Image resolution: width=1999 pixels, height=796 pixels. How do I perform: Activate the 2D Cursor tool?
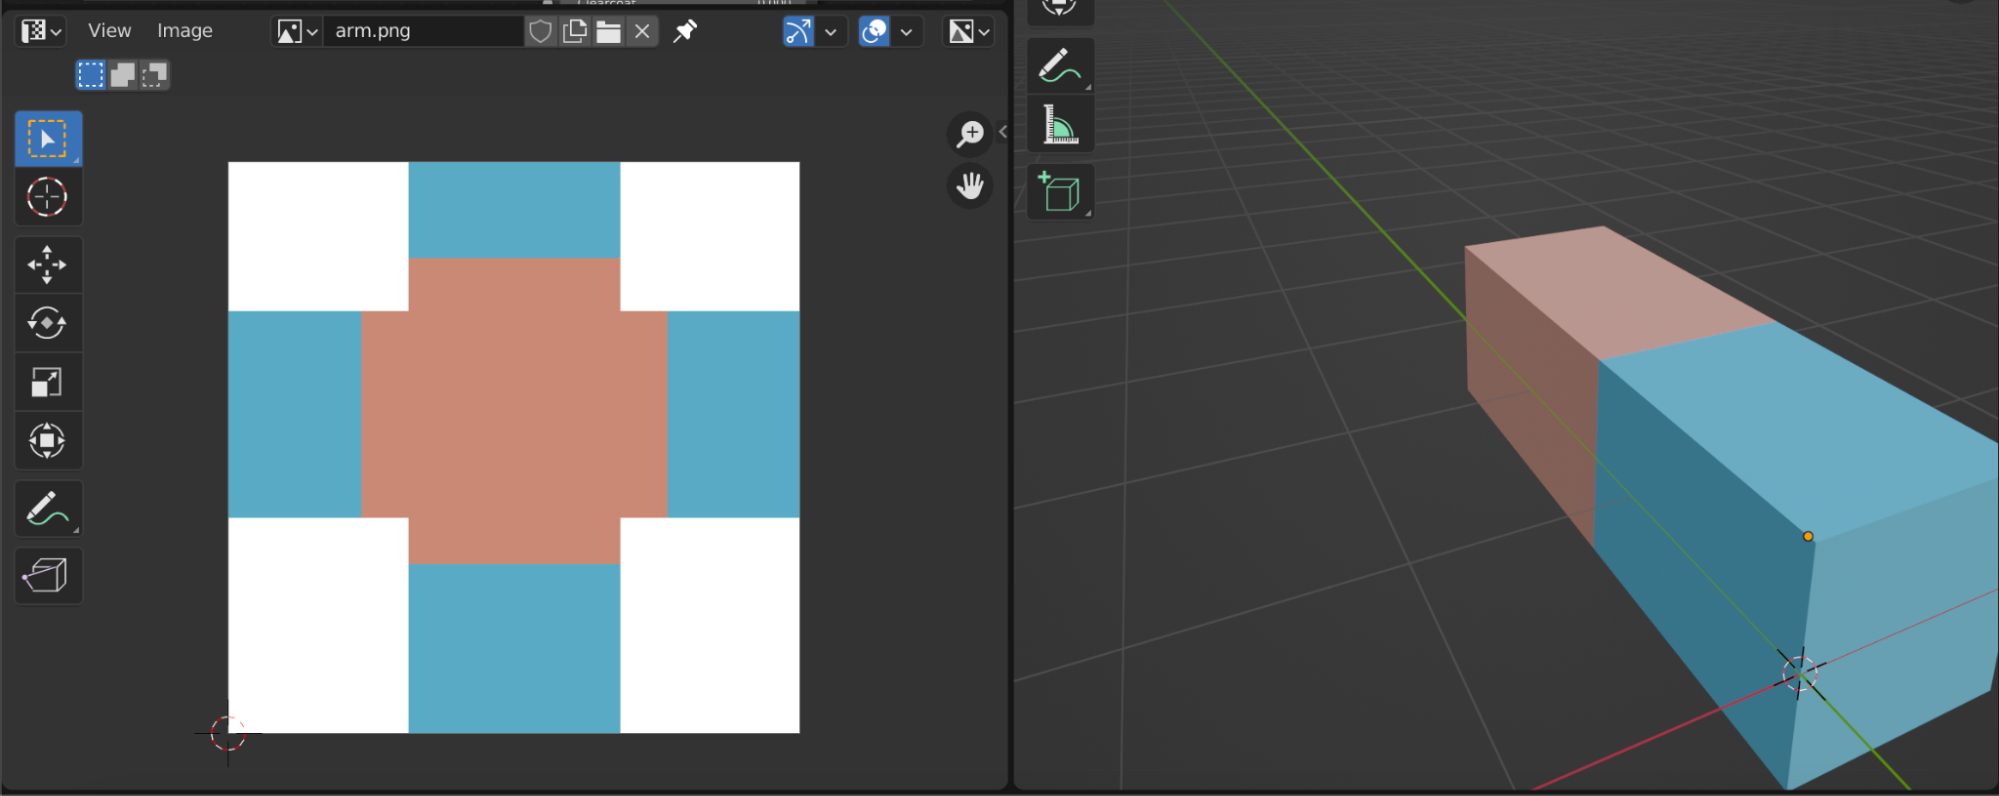[x=47, y=197]
